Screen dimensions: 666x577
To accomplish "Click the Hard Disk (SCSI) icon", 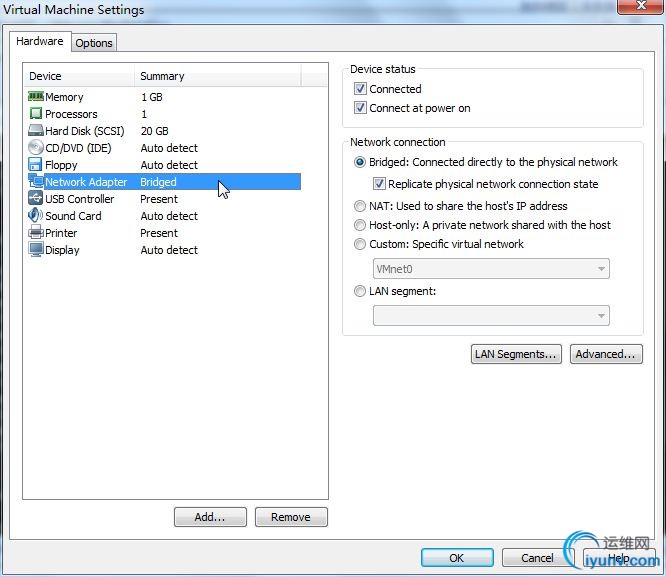I will pyautogui.click(x=36, y=130).
